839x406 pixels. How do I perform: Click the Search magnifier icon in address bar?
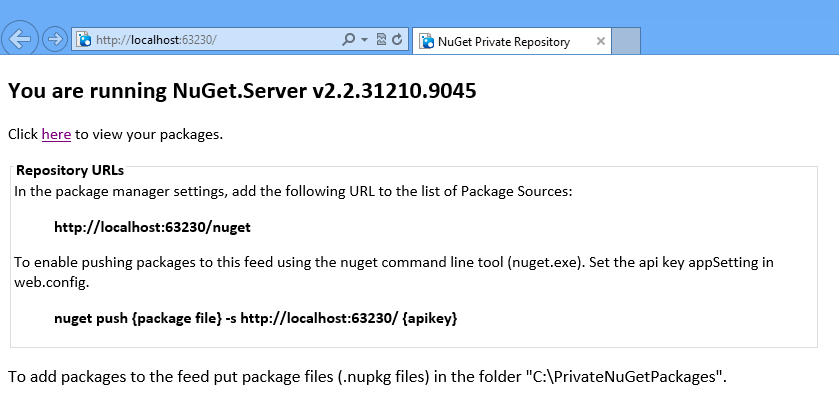(348, 40)
